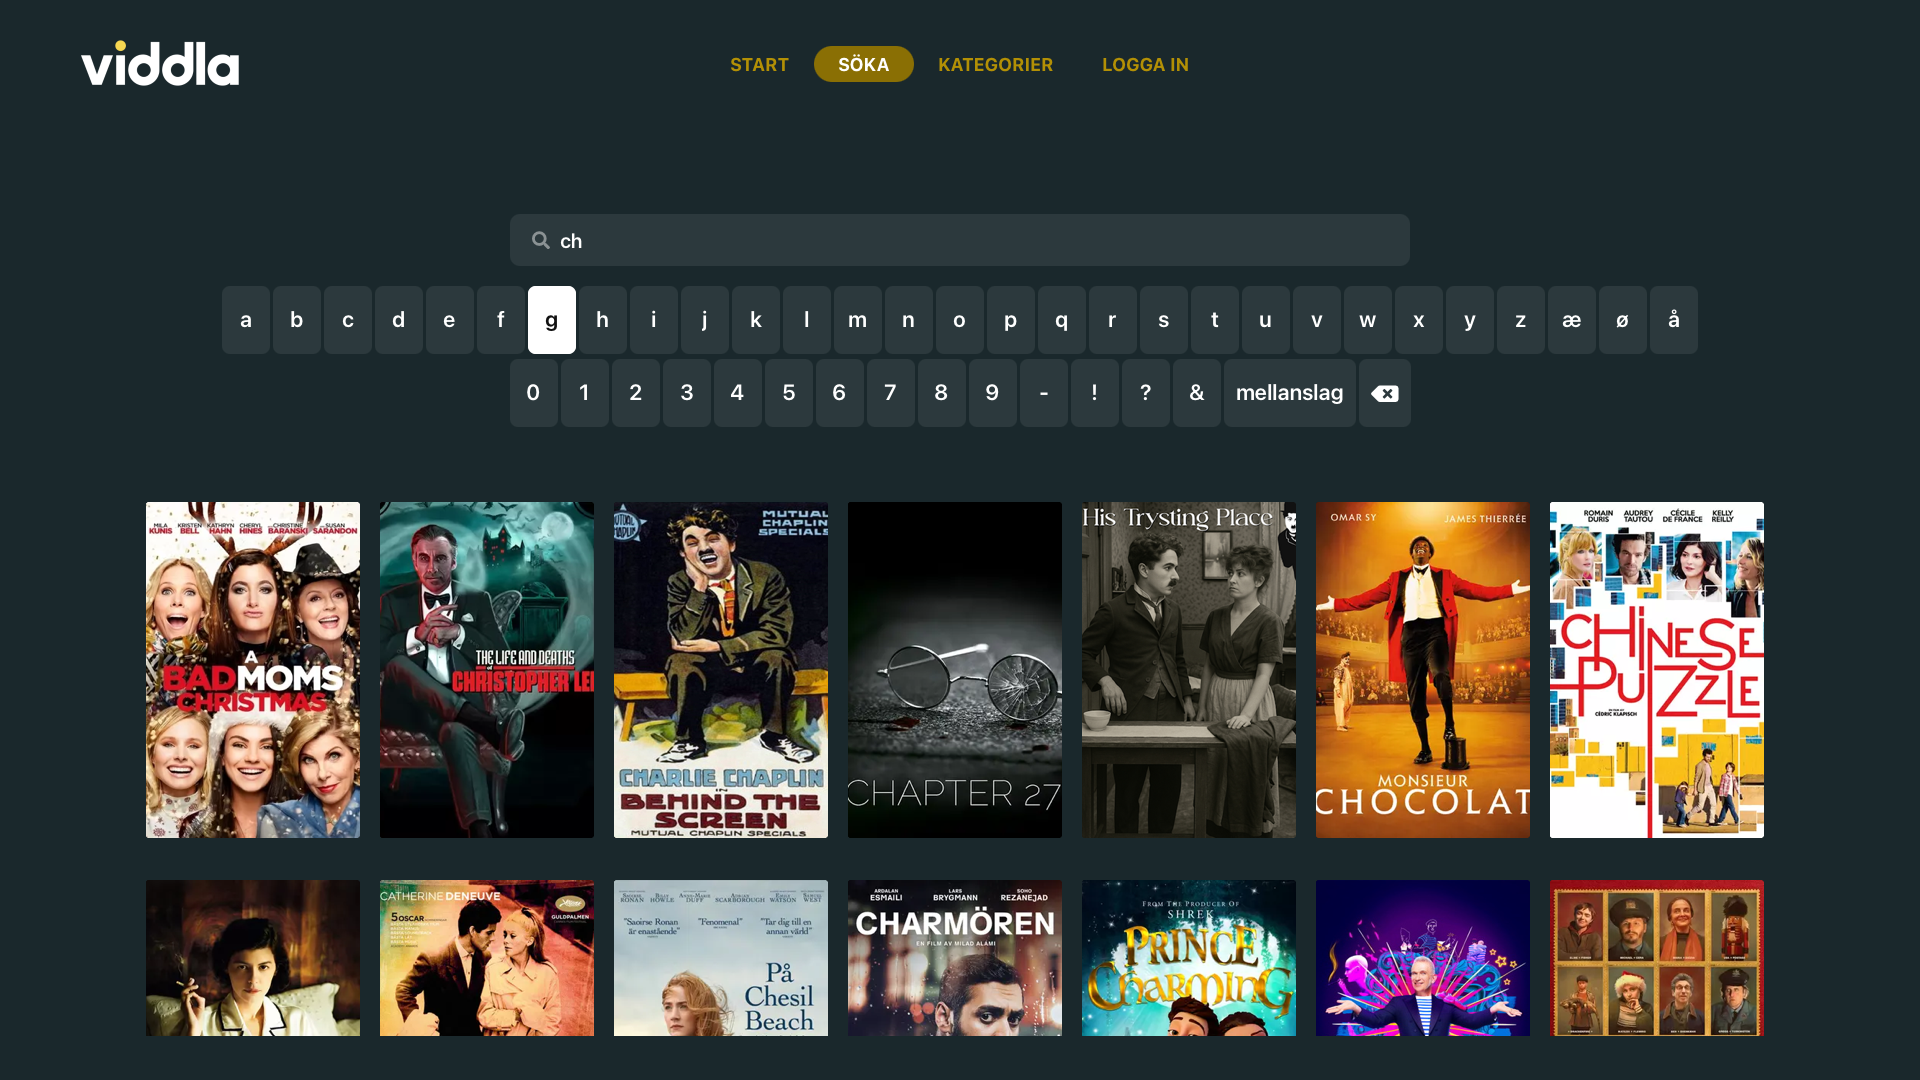Open the KATEGORIER menu
Image resolution: width=1920 pixels, height=1080 pixels.
995,64
